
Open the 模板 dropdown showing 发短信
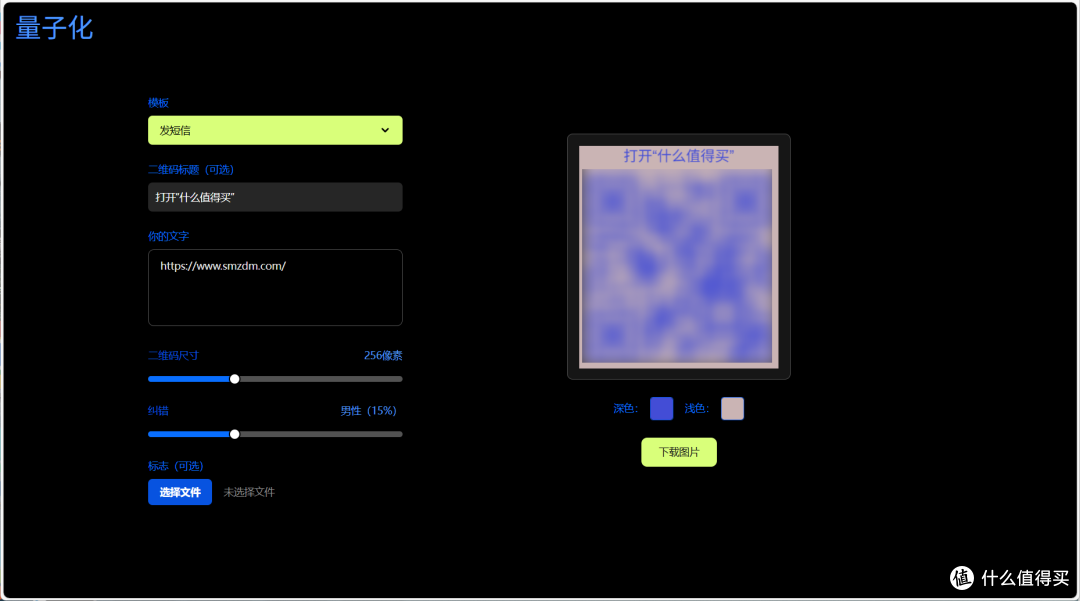coord(275,130)
